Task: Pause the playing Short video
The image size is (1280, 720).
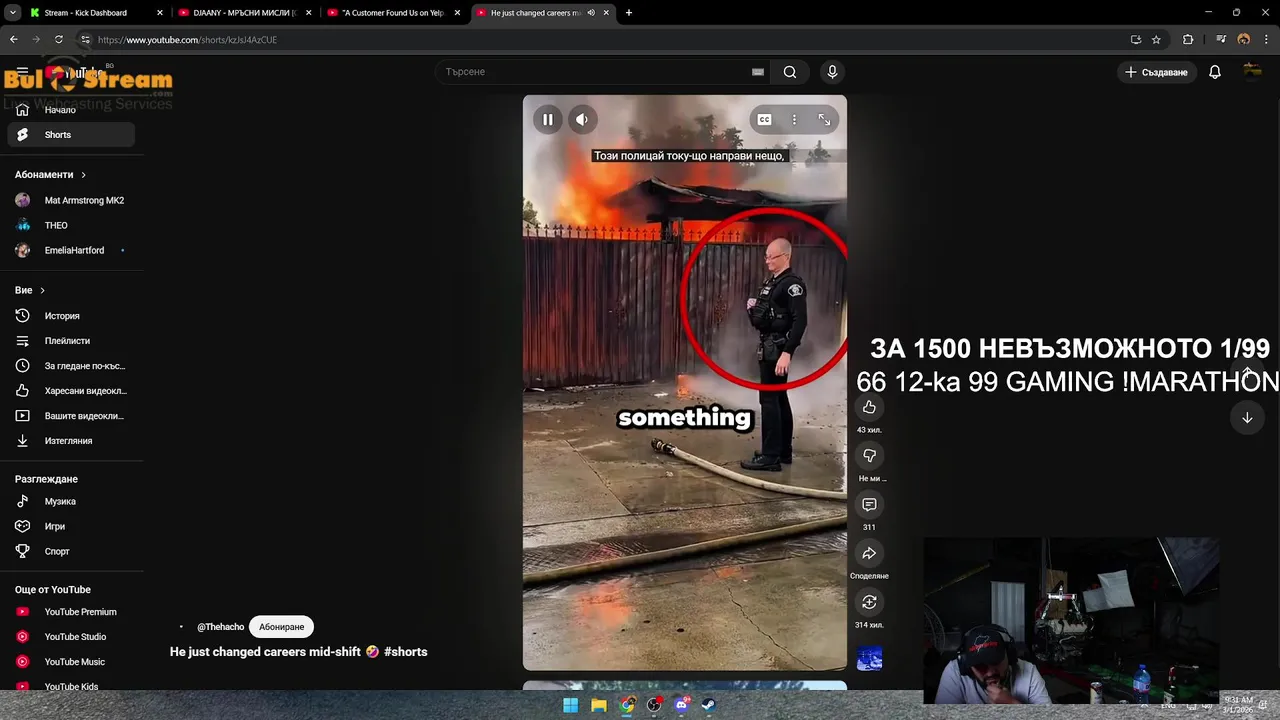Action: [548, 120]
